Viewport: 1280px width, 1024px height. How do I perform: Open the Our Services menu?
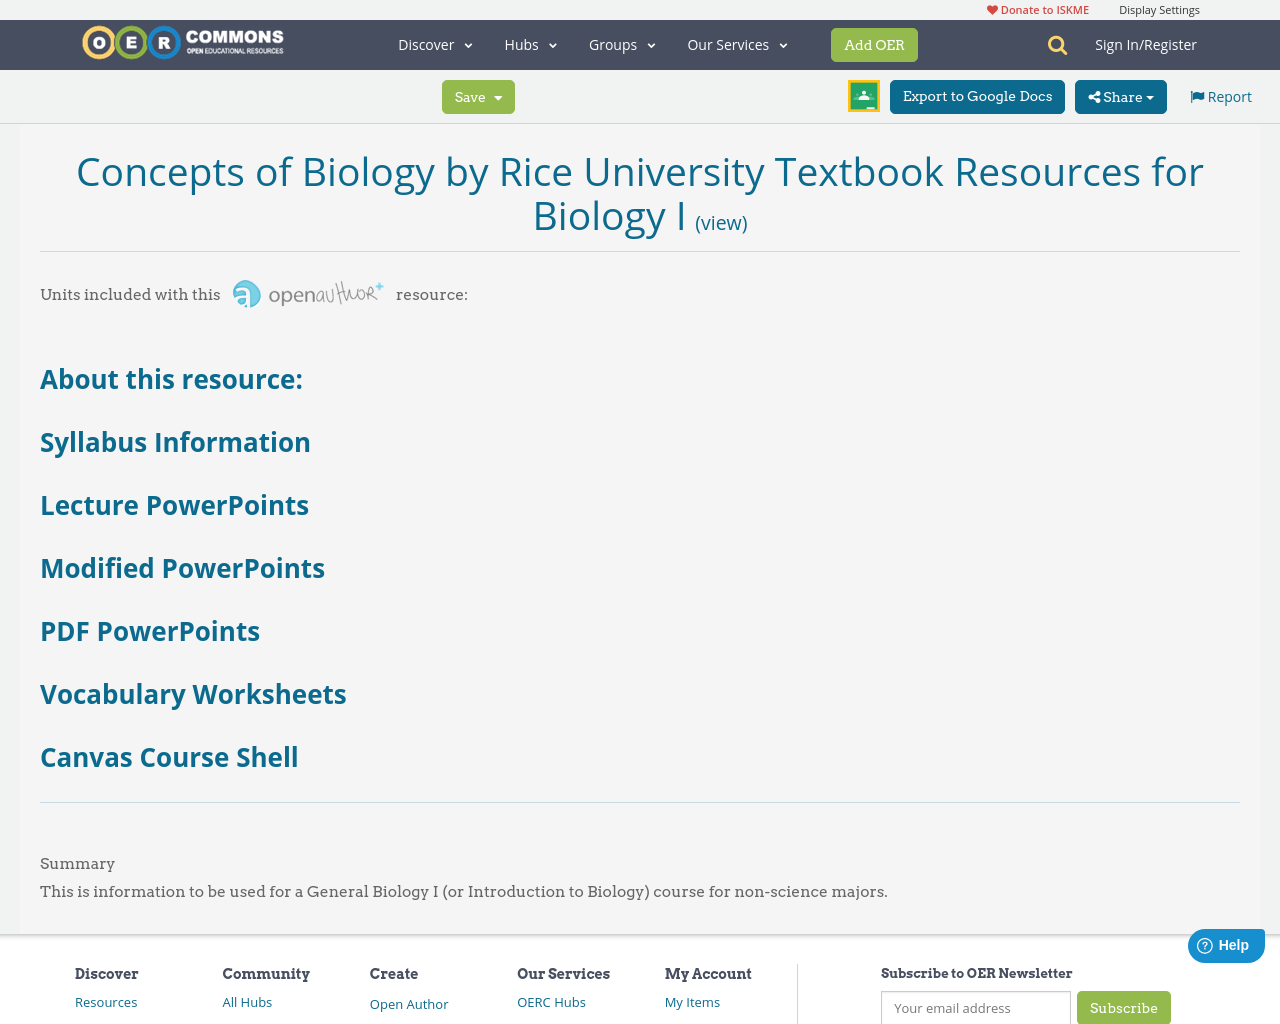(737, 44)
